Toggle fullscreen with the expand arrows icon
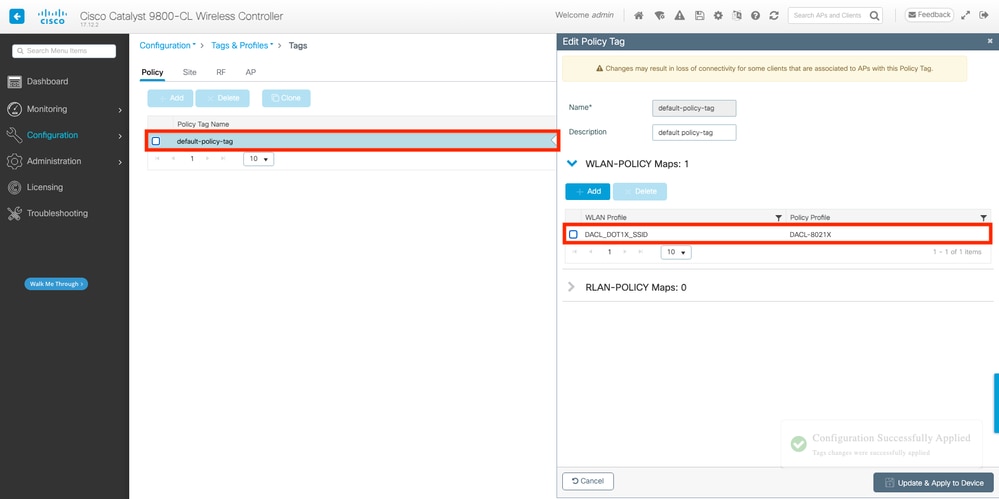 tap(966, 15)
